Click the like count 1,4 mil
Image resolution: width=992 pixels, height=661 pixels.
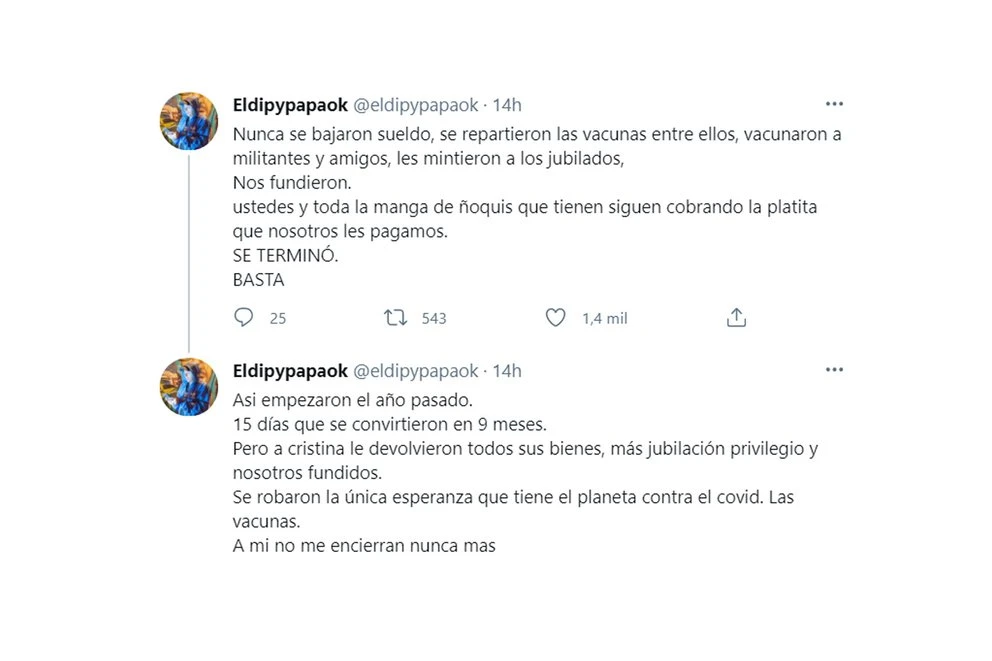click(605, 319)
